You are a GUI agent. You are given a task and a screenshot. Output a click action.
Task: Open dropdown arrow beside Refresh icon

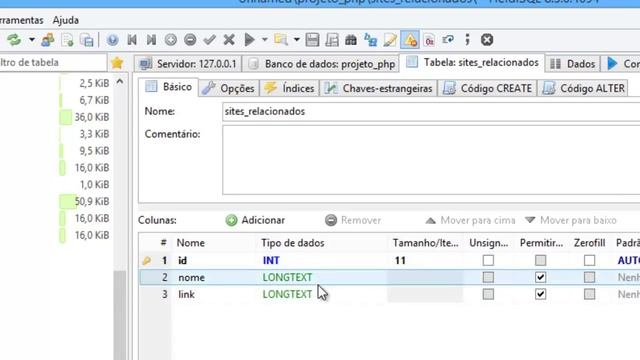[31, 40]
